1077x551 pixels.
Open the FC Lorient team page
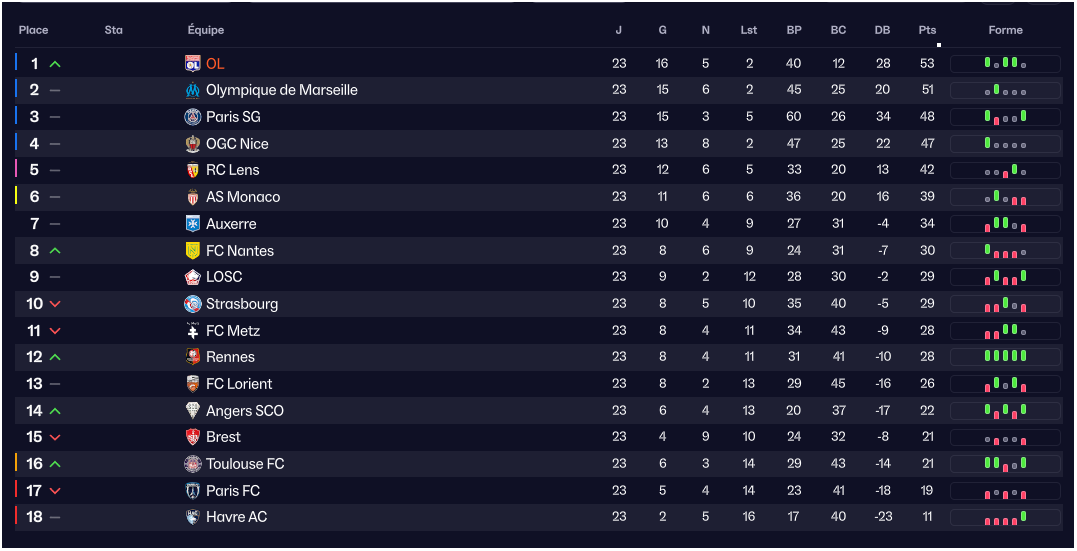[239, 384]
